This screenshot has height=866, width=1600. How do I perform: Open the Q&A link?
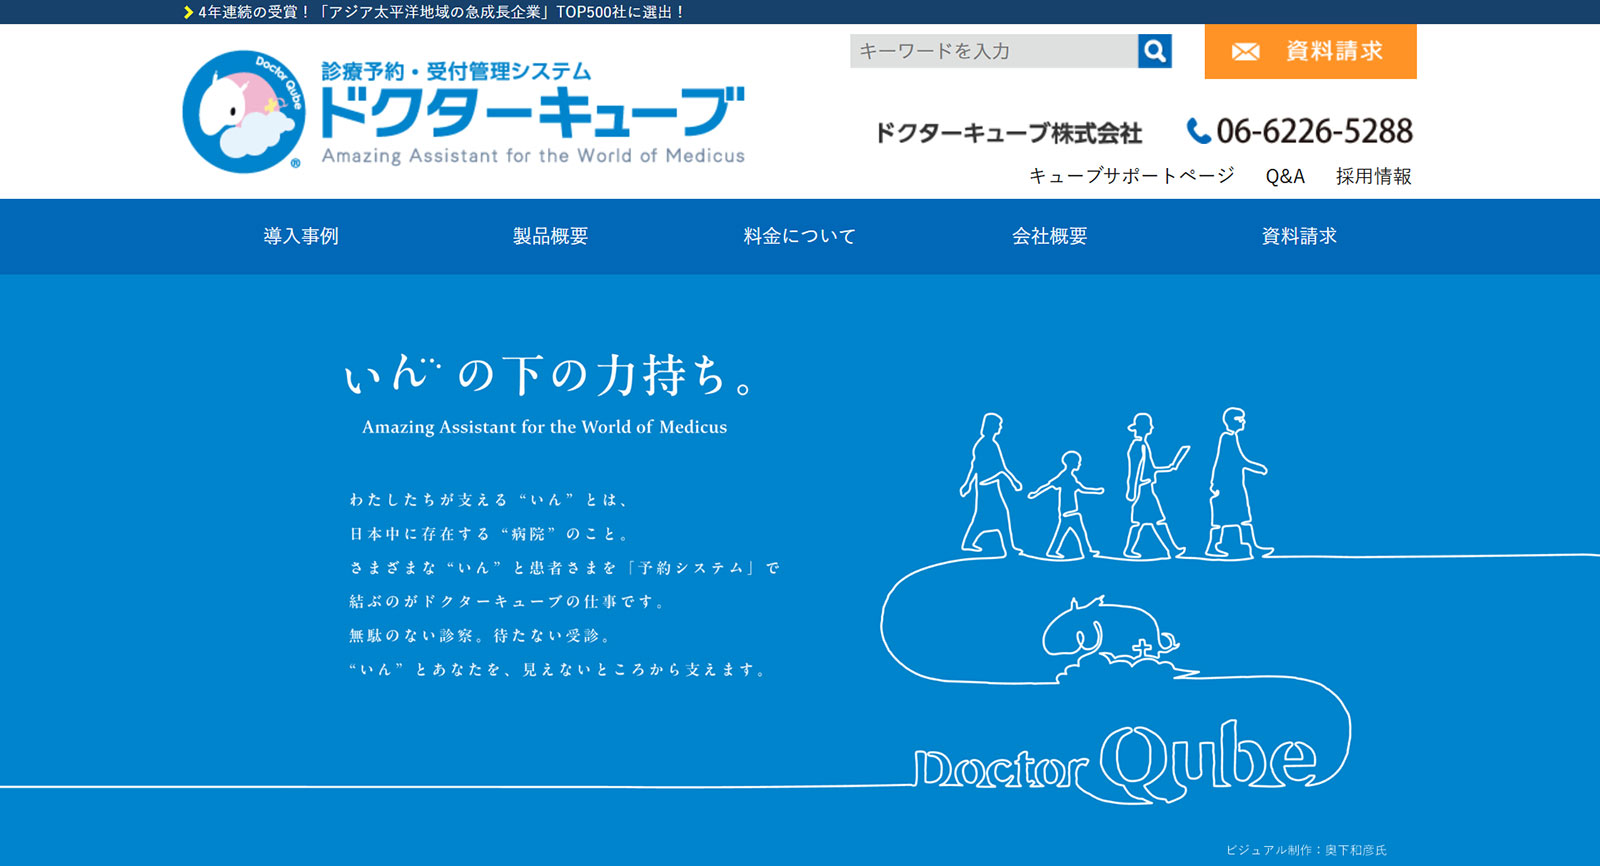[1285, 176]
